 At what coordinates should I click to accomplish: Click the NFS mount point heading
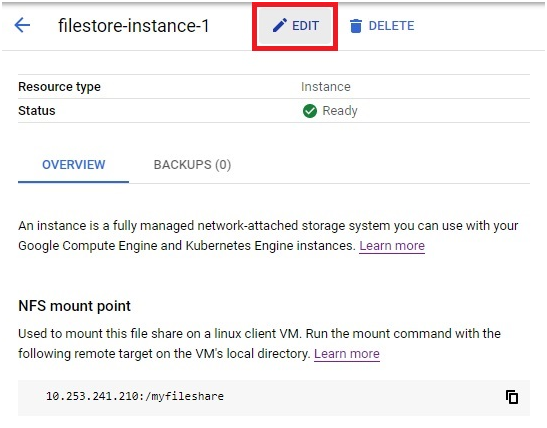[74, 306]
